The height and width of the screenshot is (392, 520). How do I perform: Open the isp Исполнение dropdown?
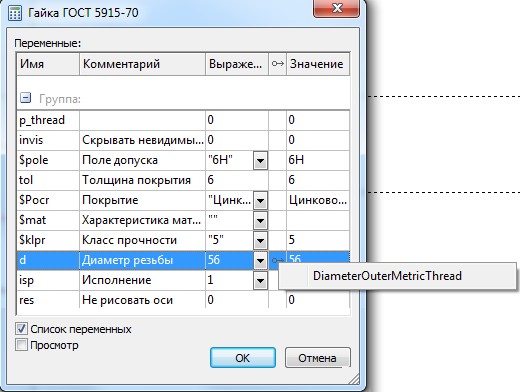pos(260,281)
